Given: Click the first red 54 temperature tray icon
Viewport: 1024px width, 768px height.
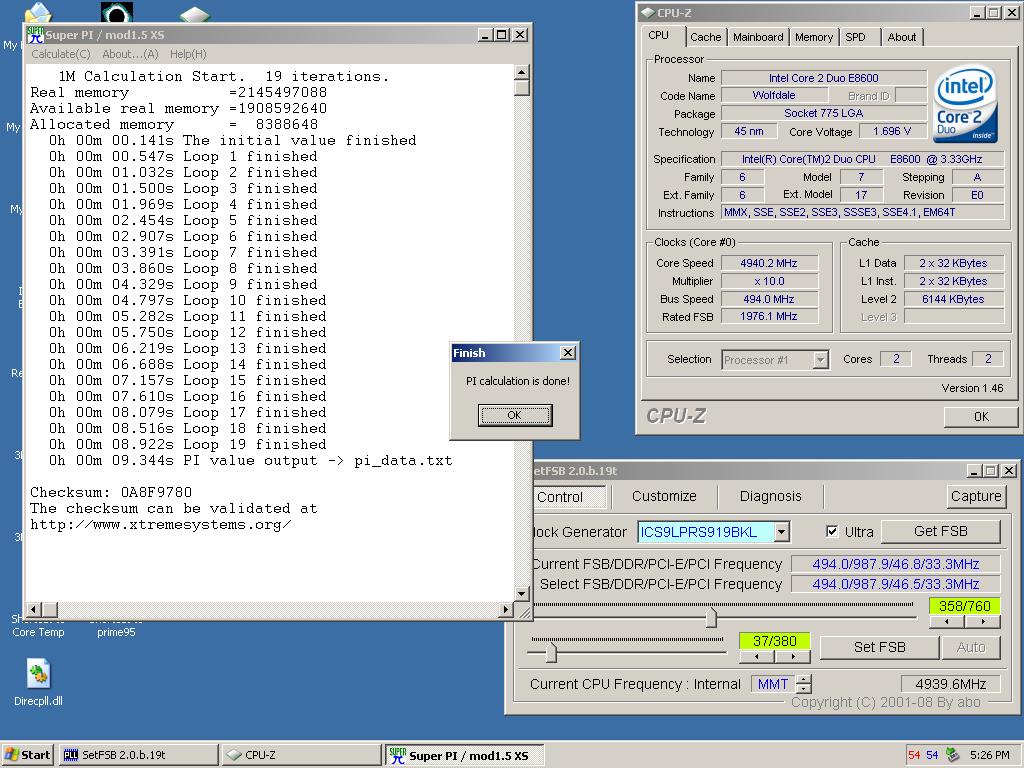Looking at the screenshot, I should (914, 755).
